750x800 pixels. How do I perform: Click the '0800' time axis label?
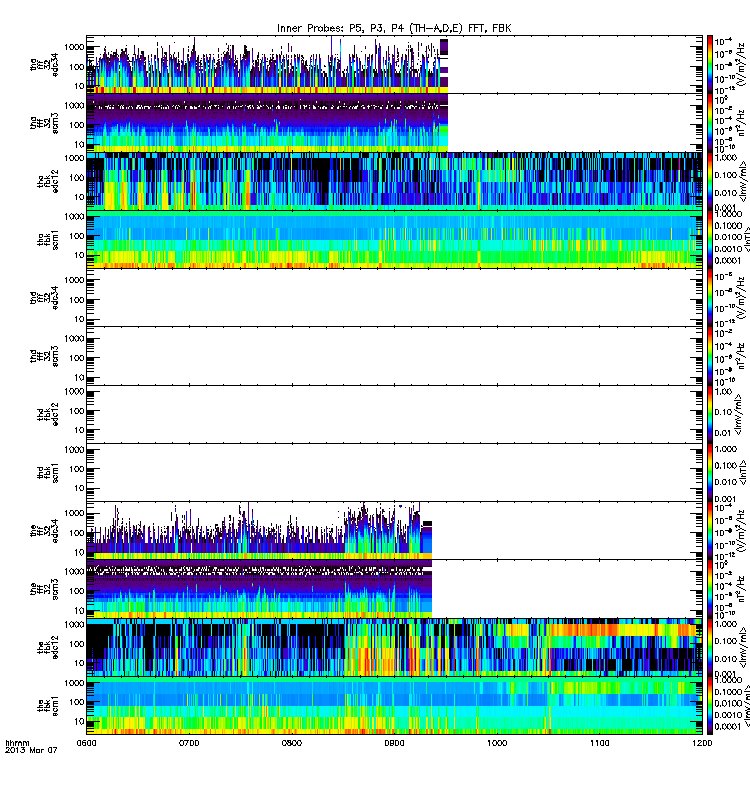tap(292, 743)
